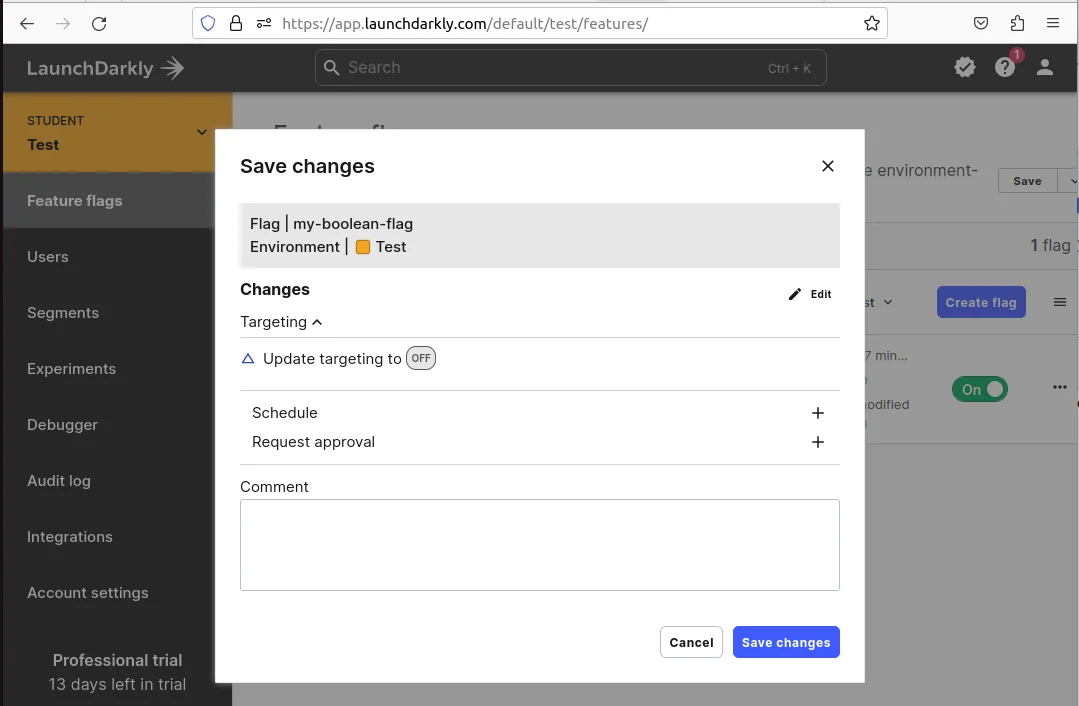
Task: Close the Save changes dialog
Action: click(828, 166)
